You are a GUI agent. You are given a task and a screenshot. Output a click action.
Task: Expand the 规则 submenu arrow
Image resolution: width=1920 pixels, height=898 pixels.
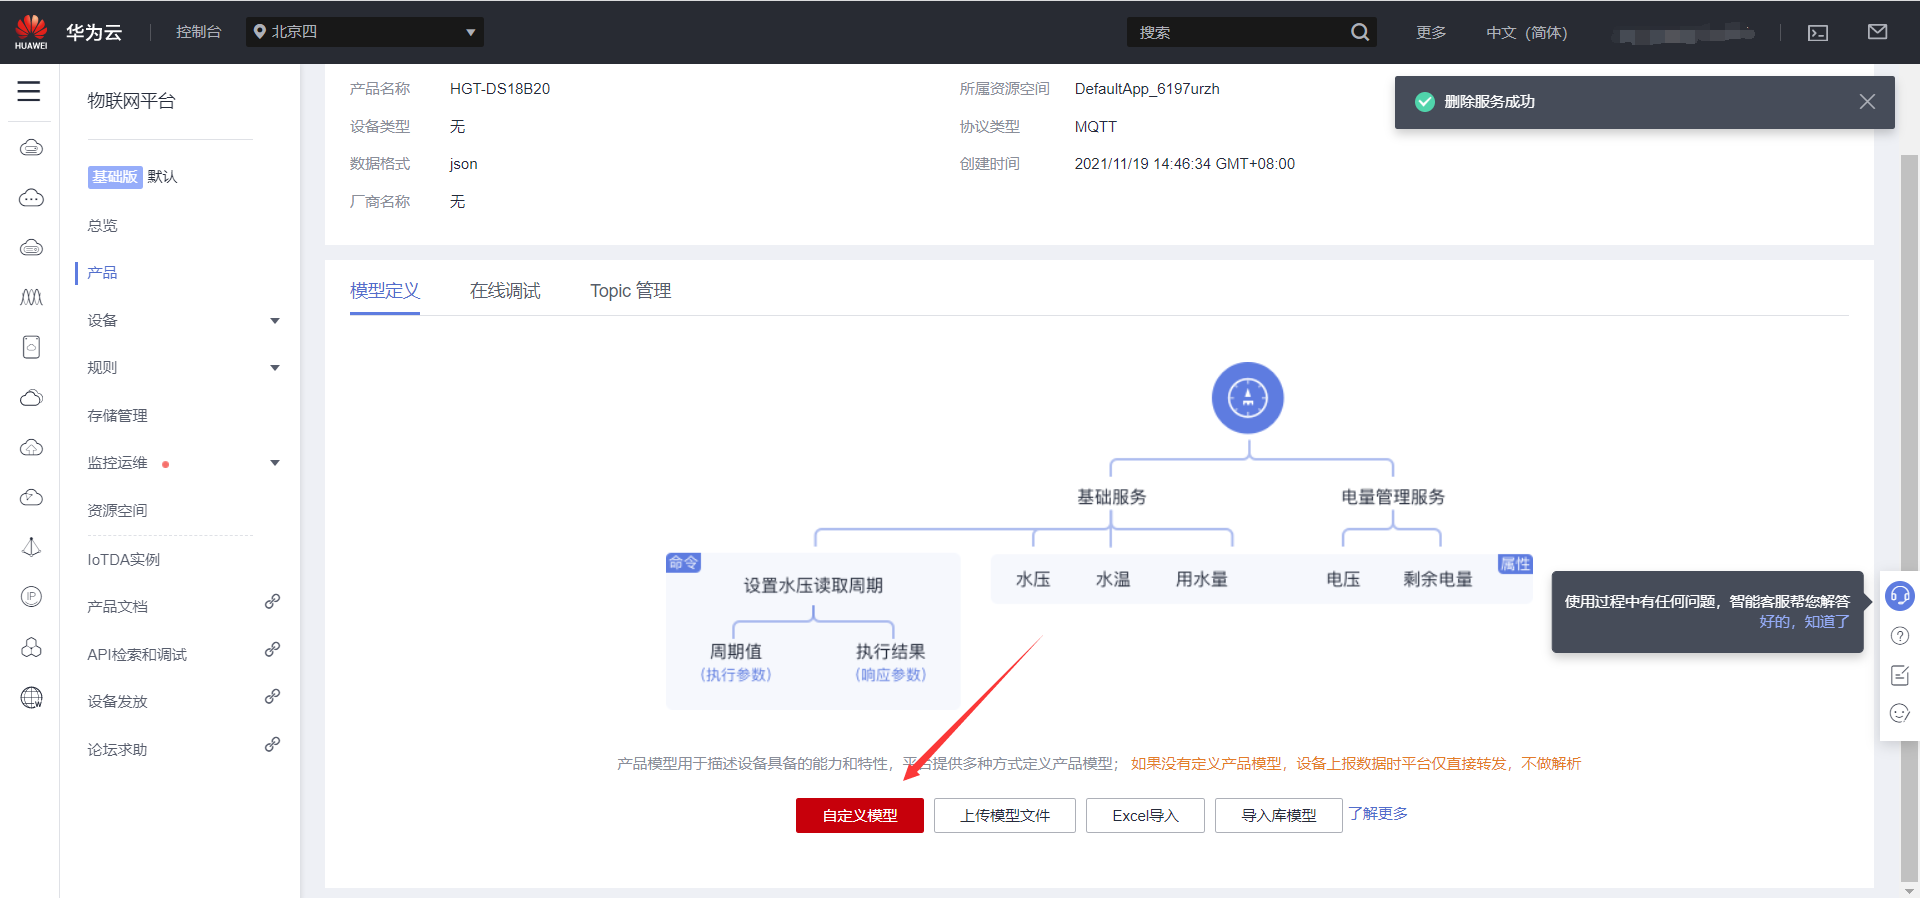[275, 368]
